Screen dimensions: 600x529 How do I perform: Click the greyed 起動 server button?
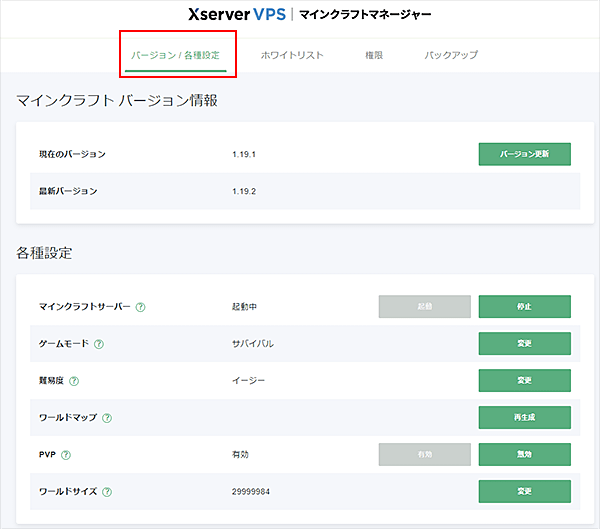point(425,306)
